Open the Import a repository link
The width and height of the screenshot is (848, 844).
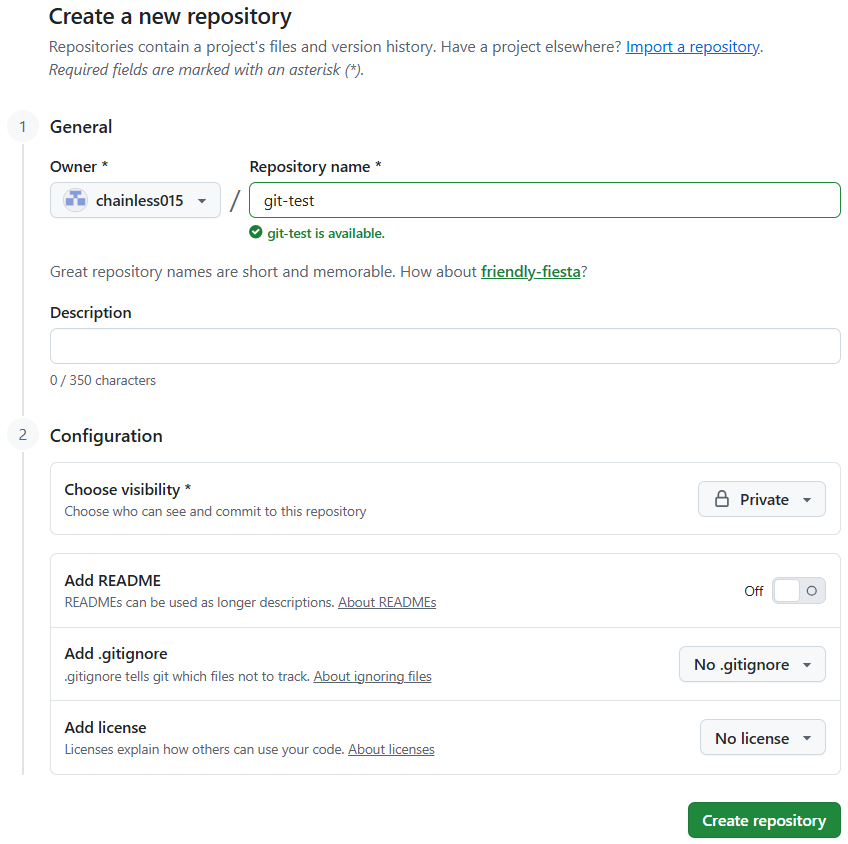pos(693,47)
